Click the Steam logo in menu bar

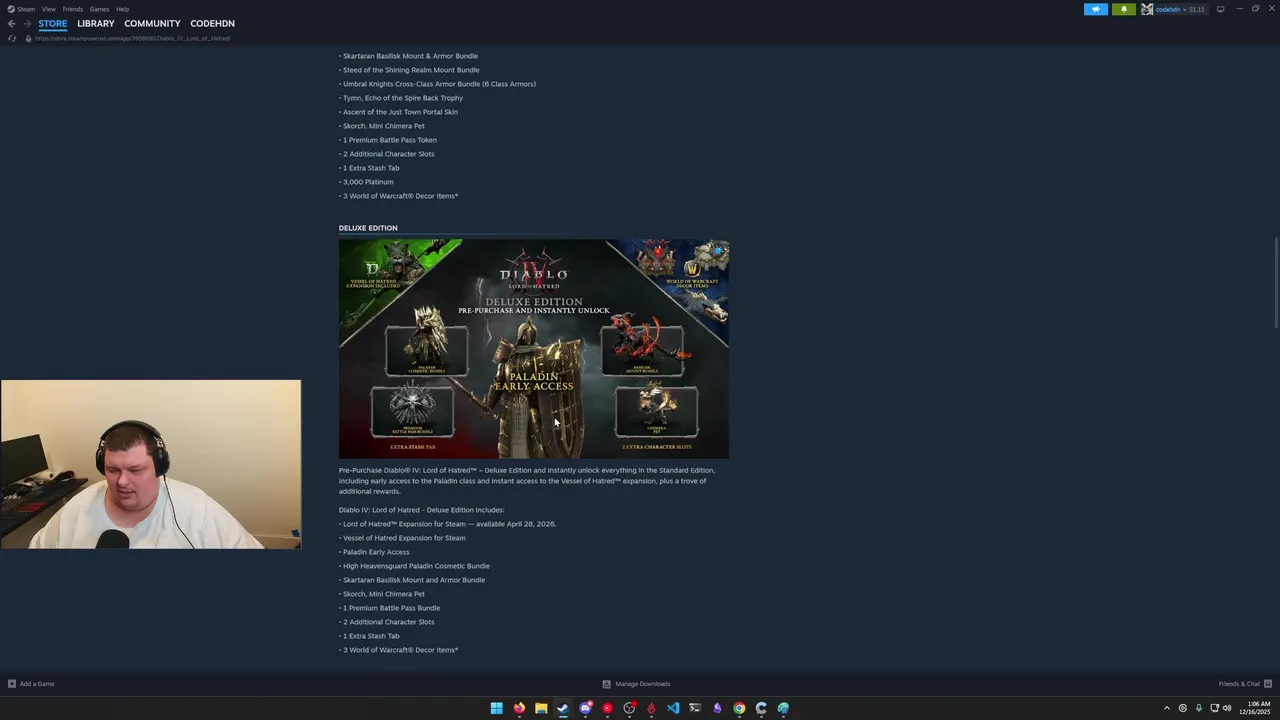(11, 9)
